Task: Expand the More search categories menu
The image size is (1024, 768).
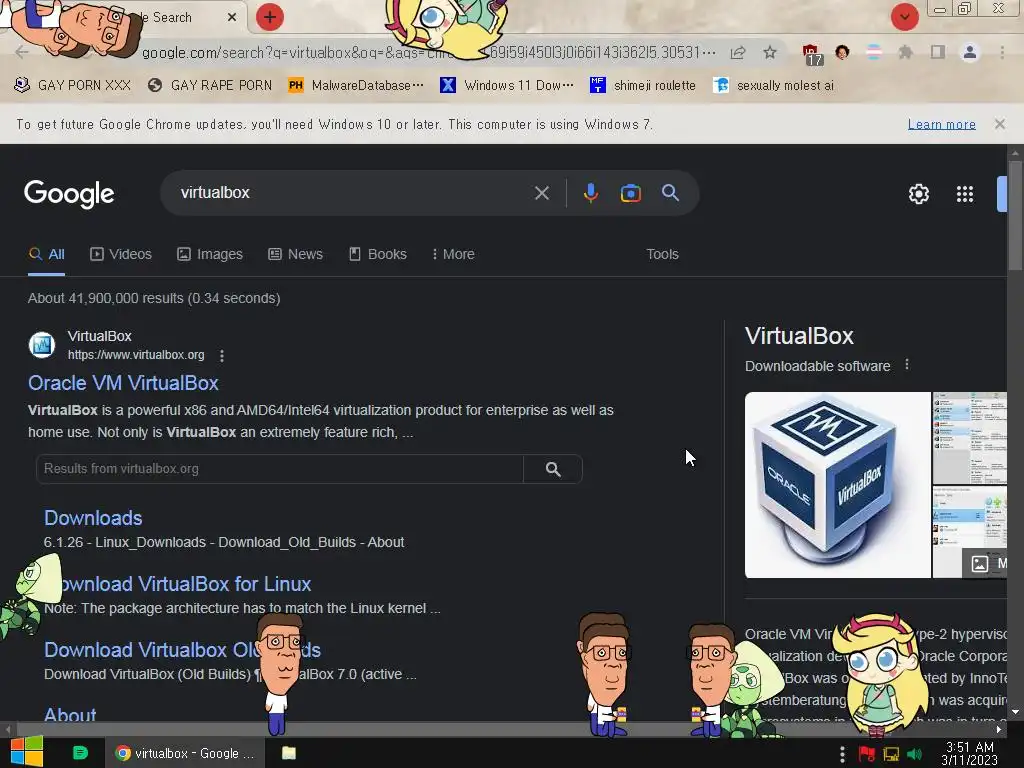Action: [x=453, y=254]
